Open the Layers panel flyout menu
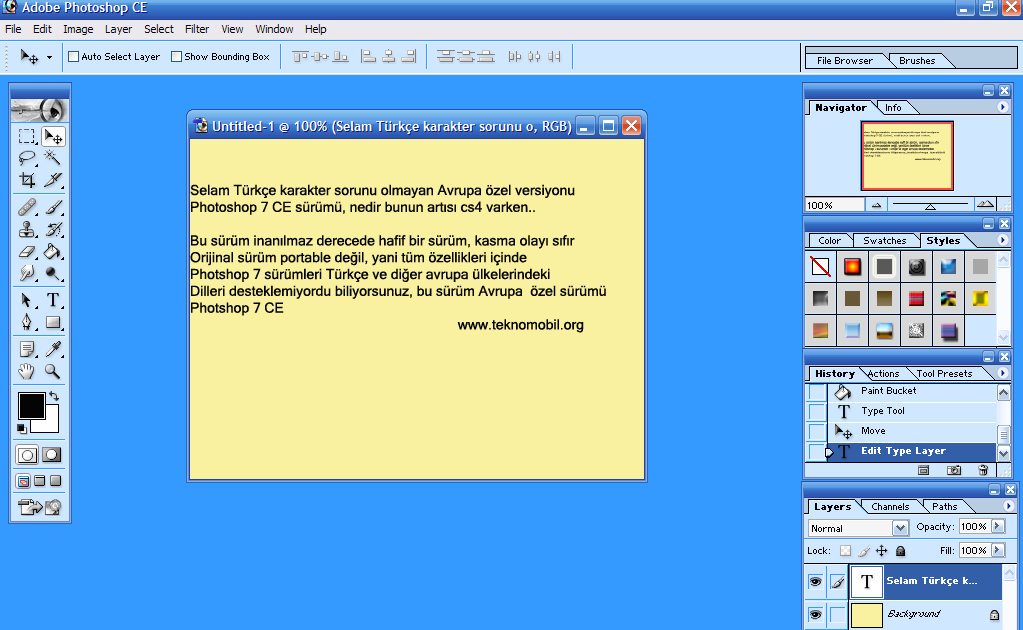Image resolution: width=1023 pixels, height=630 pixels. pos(1009,506)
